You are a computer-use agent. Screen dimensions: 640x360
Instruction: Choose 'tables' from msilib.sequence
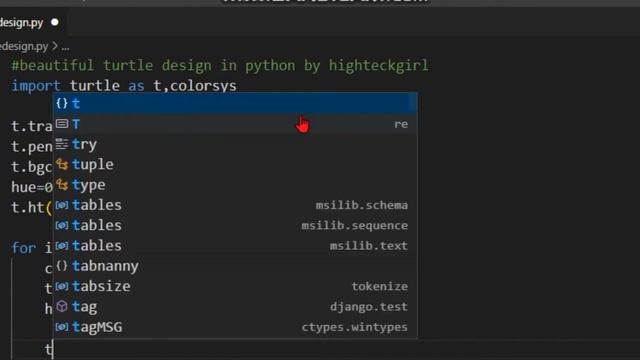coord(236,225)
